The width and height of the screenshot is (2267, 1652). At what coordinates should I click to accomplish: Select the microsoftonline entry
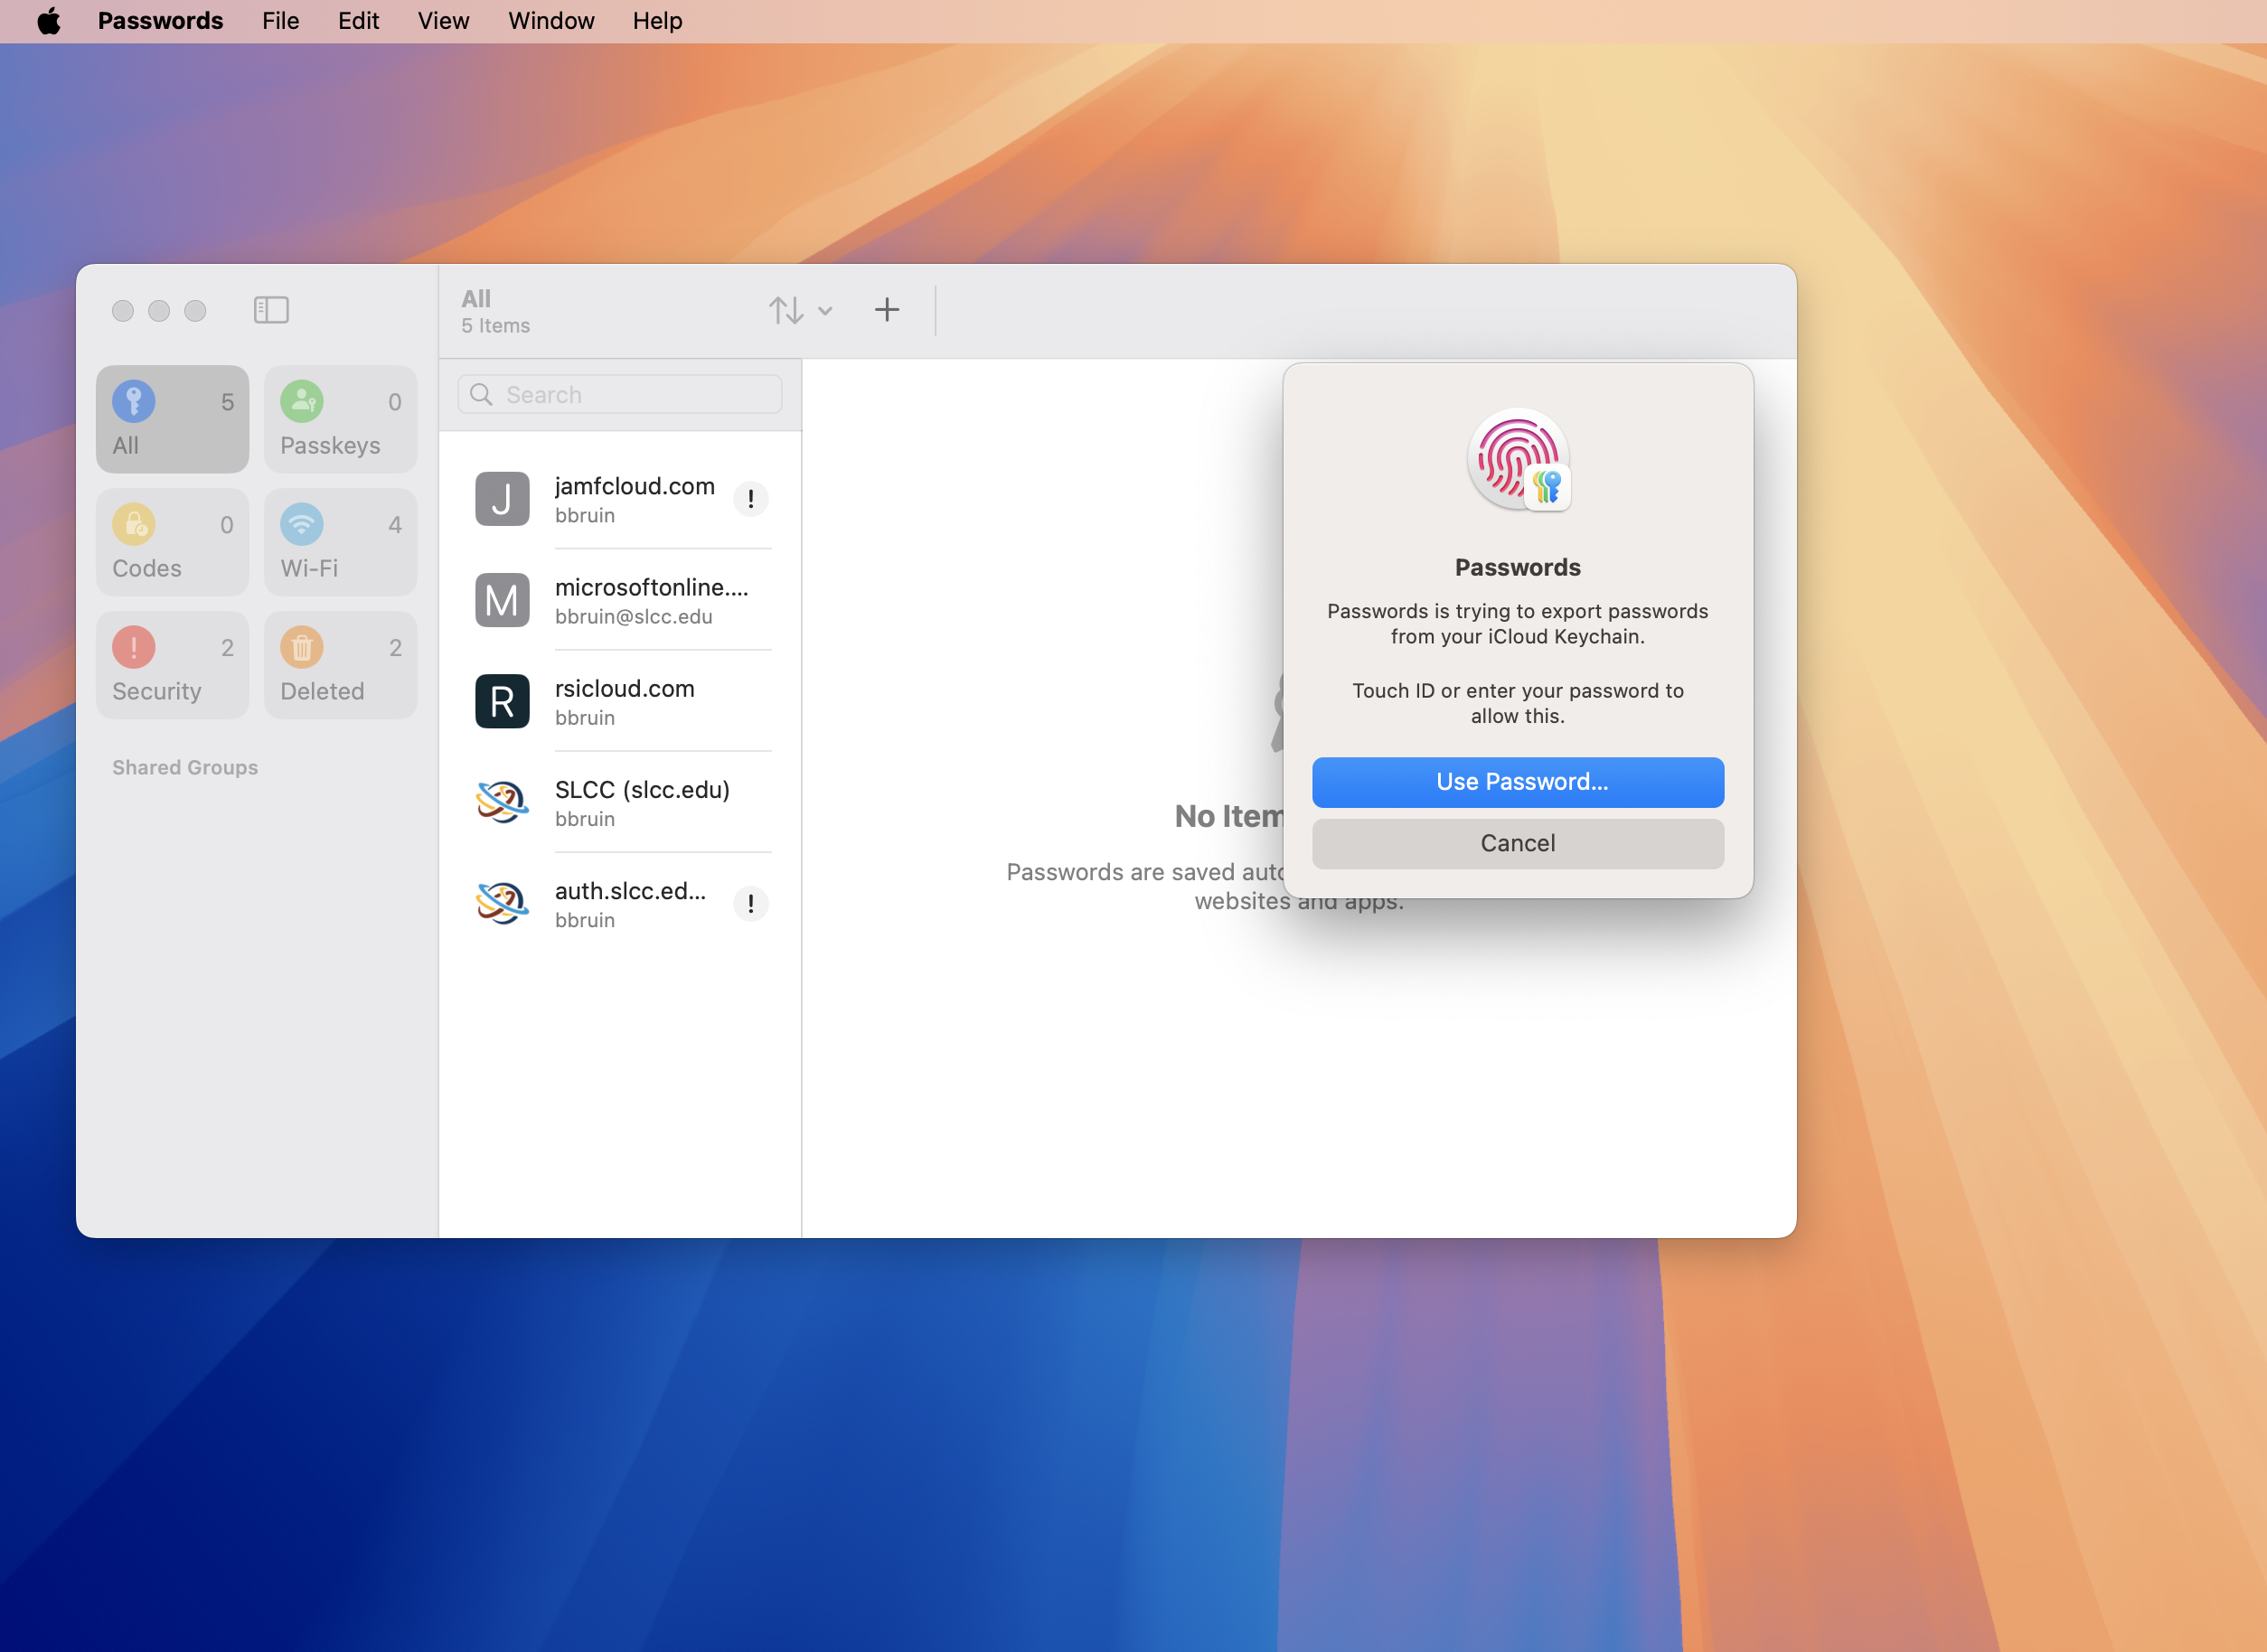click(x=620, y=600)
